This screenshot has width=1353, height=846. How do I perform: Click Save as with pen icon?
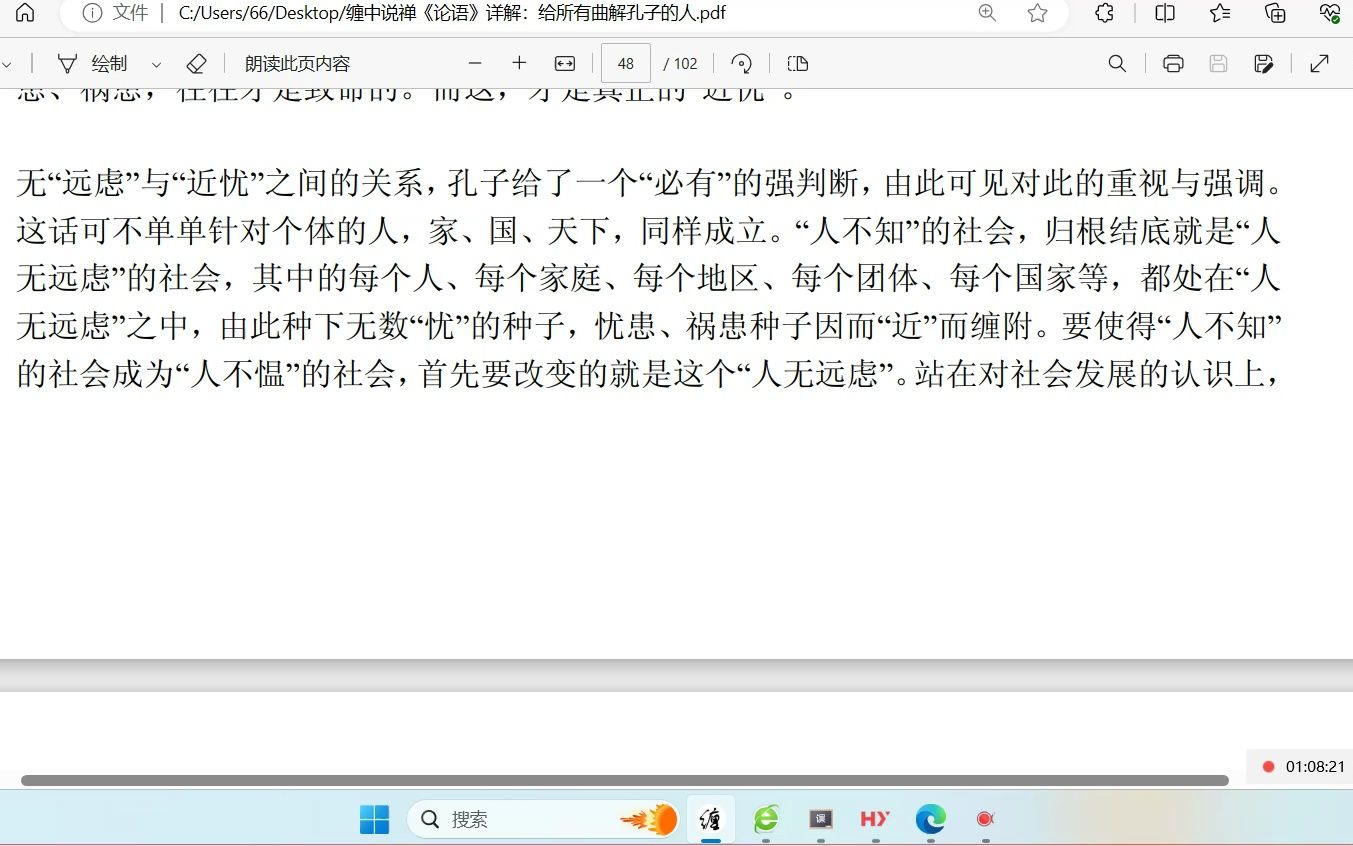1263,63
